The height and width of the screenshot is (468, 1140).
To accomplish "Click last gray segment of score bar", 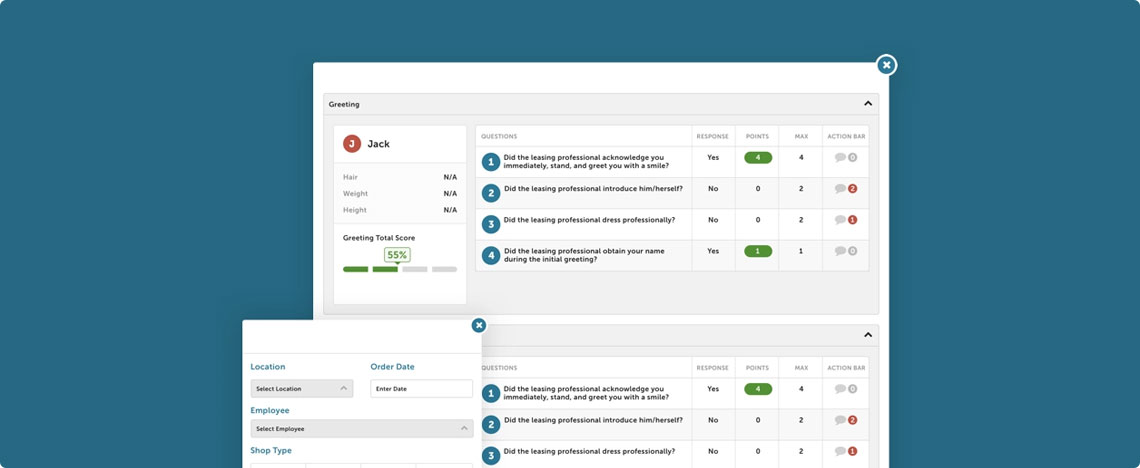I will [x=444, y=270].
